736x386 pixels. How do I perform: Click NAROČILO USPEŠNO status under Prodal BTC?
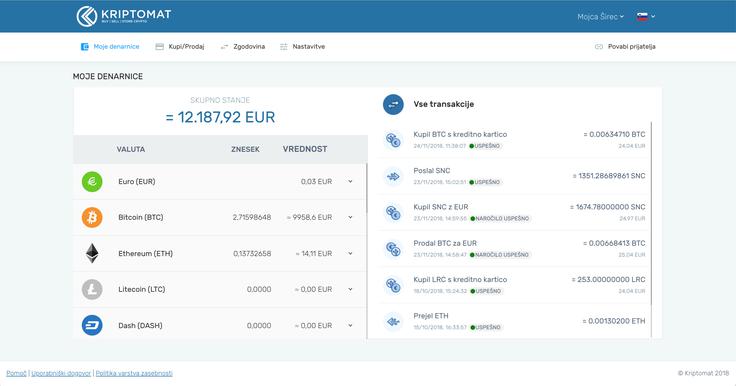pyautogui.click(x=500, y=255)
